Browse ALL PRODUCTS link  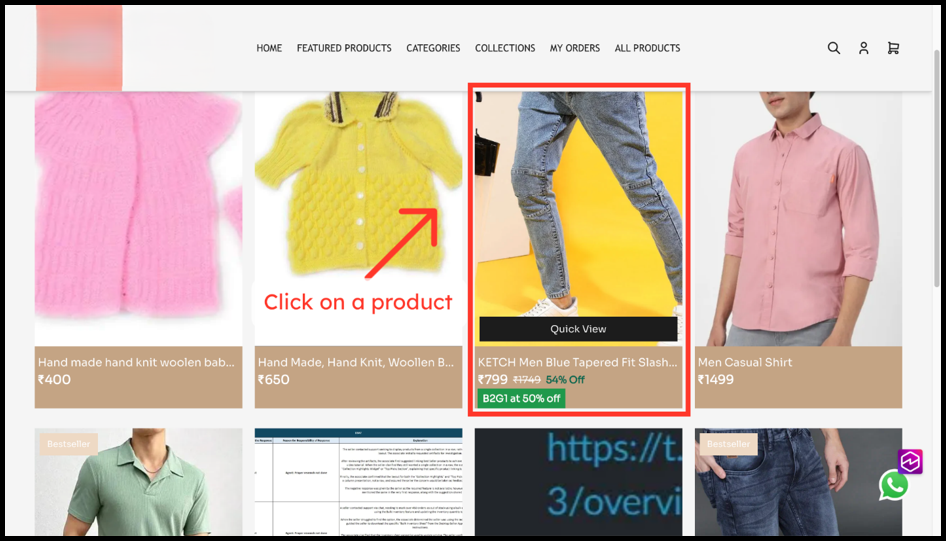(647, 48)
